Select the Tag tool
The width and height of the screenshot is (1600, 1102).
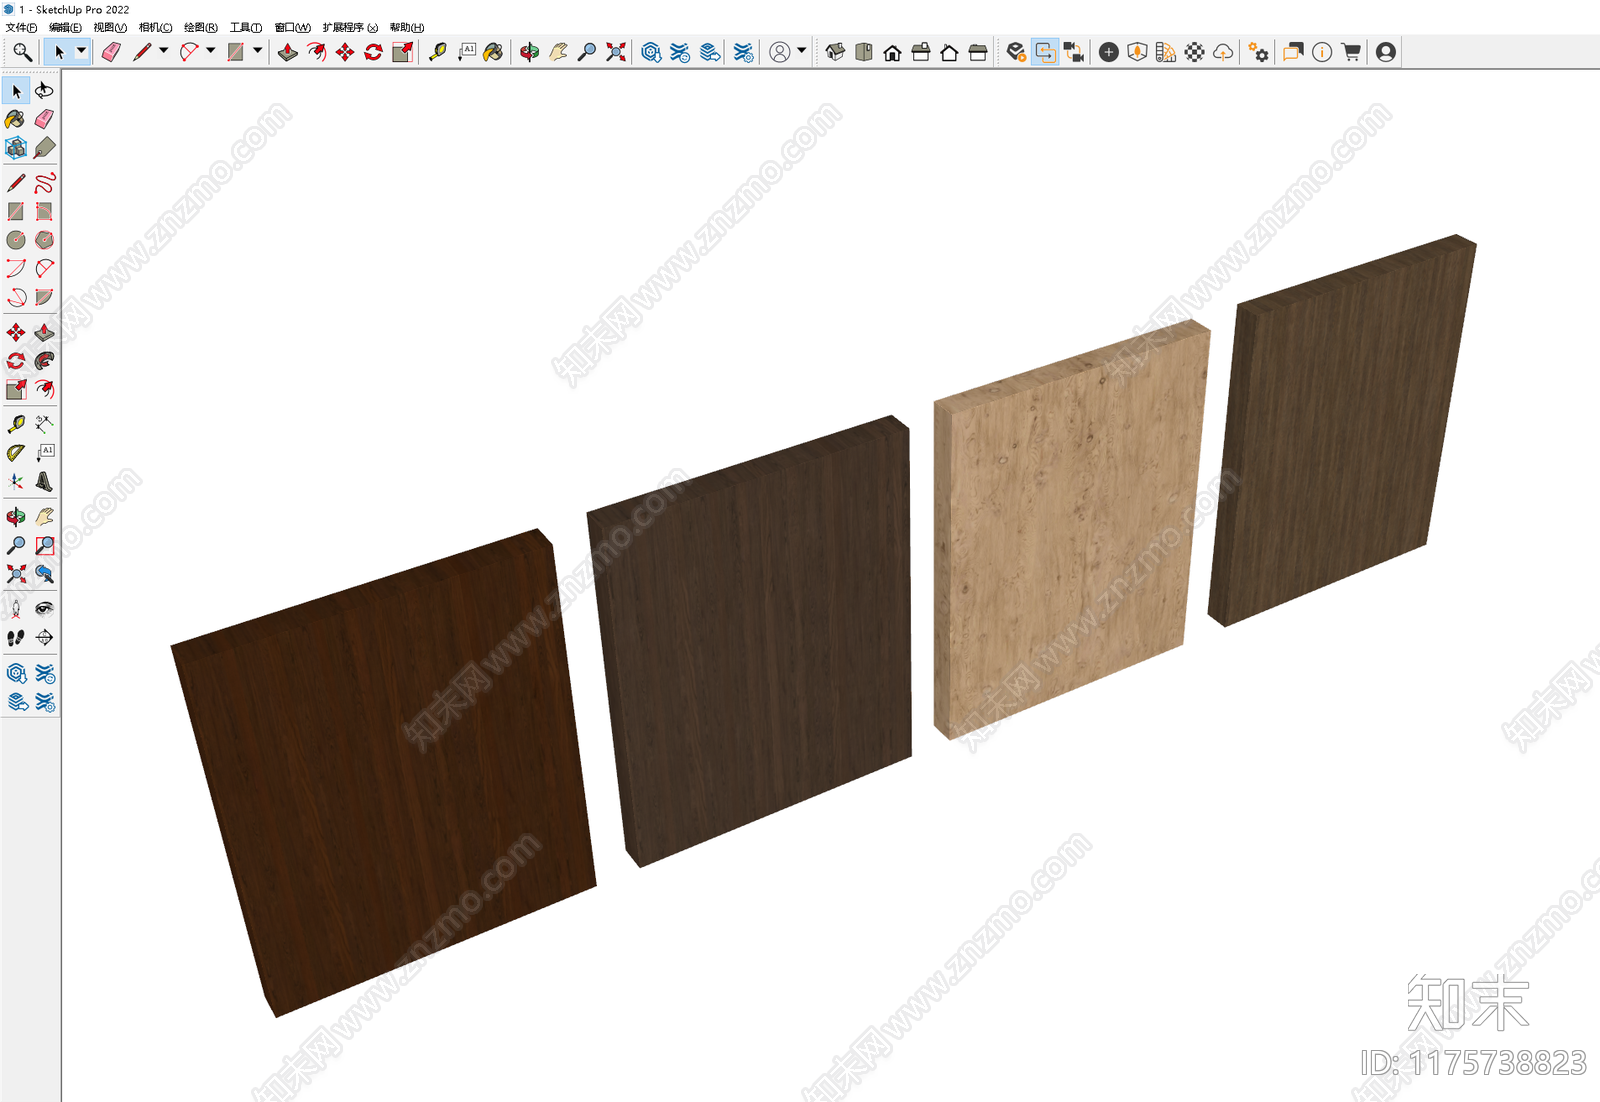[44, 148]
